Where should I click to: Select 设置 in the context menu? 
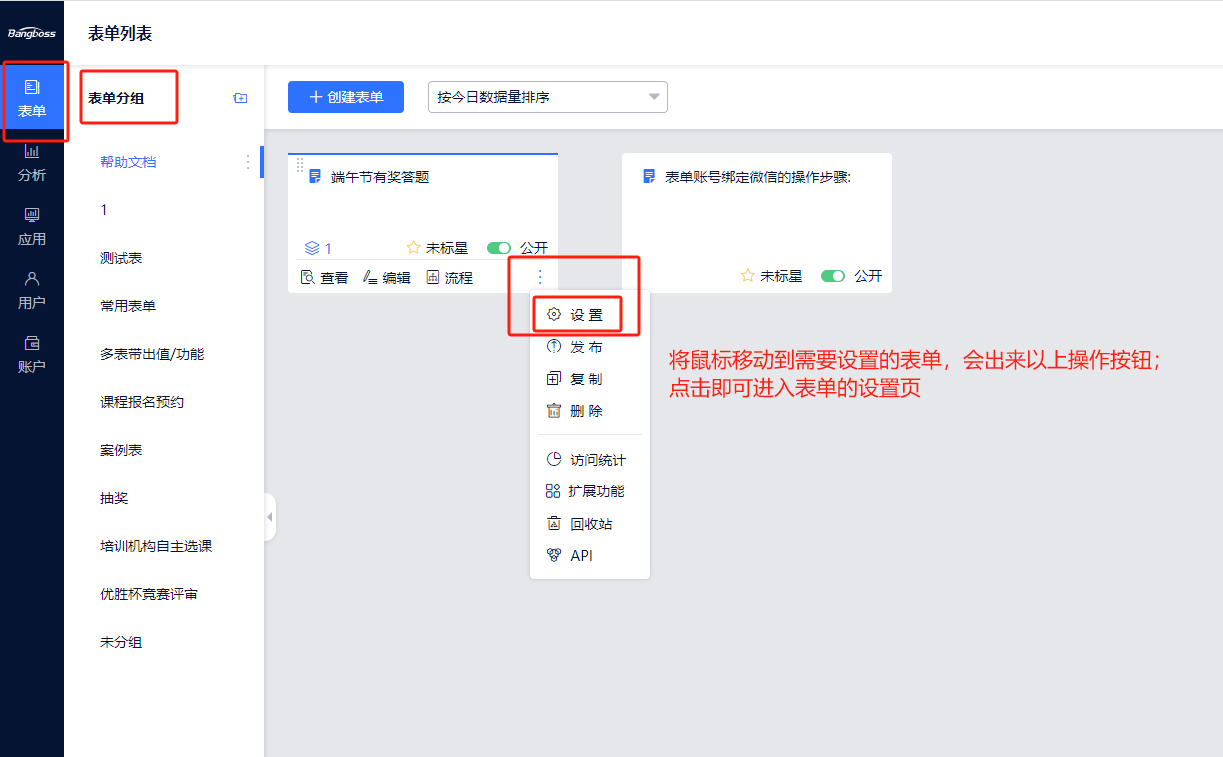[576, 315]
